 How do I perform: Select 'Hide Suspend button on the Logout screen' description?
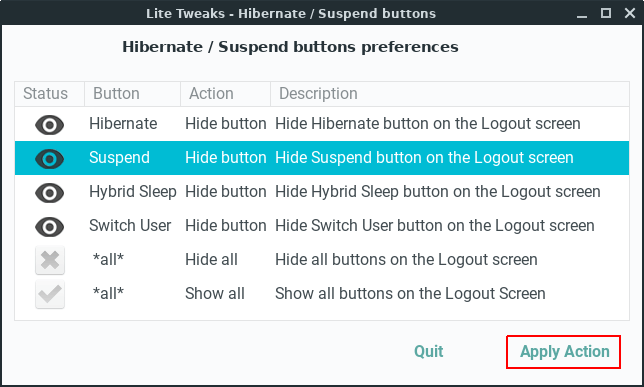pyautogui.click(x=424, y=158)
